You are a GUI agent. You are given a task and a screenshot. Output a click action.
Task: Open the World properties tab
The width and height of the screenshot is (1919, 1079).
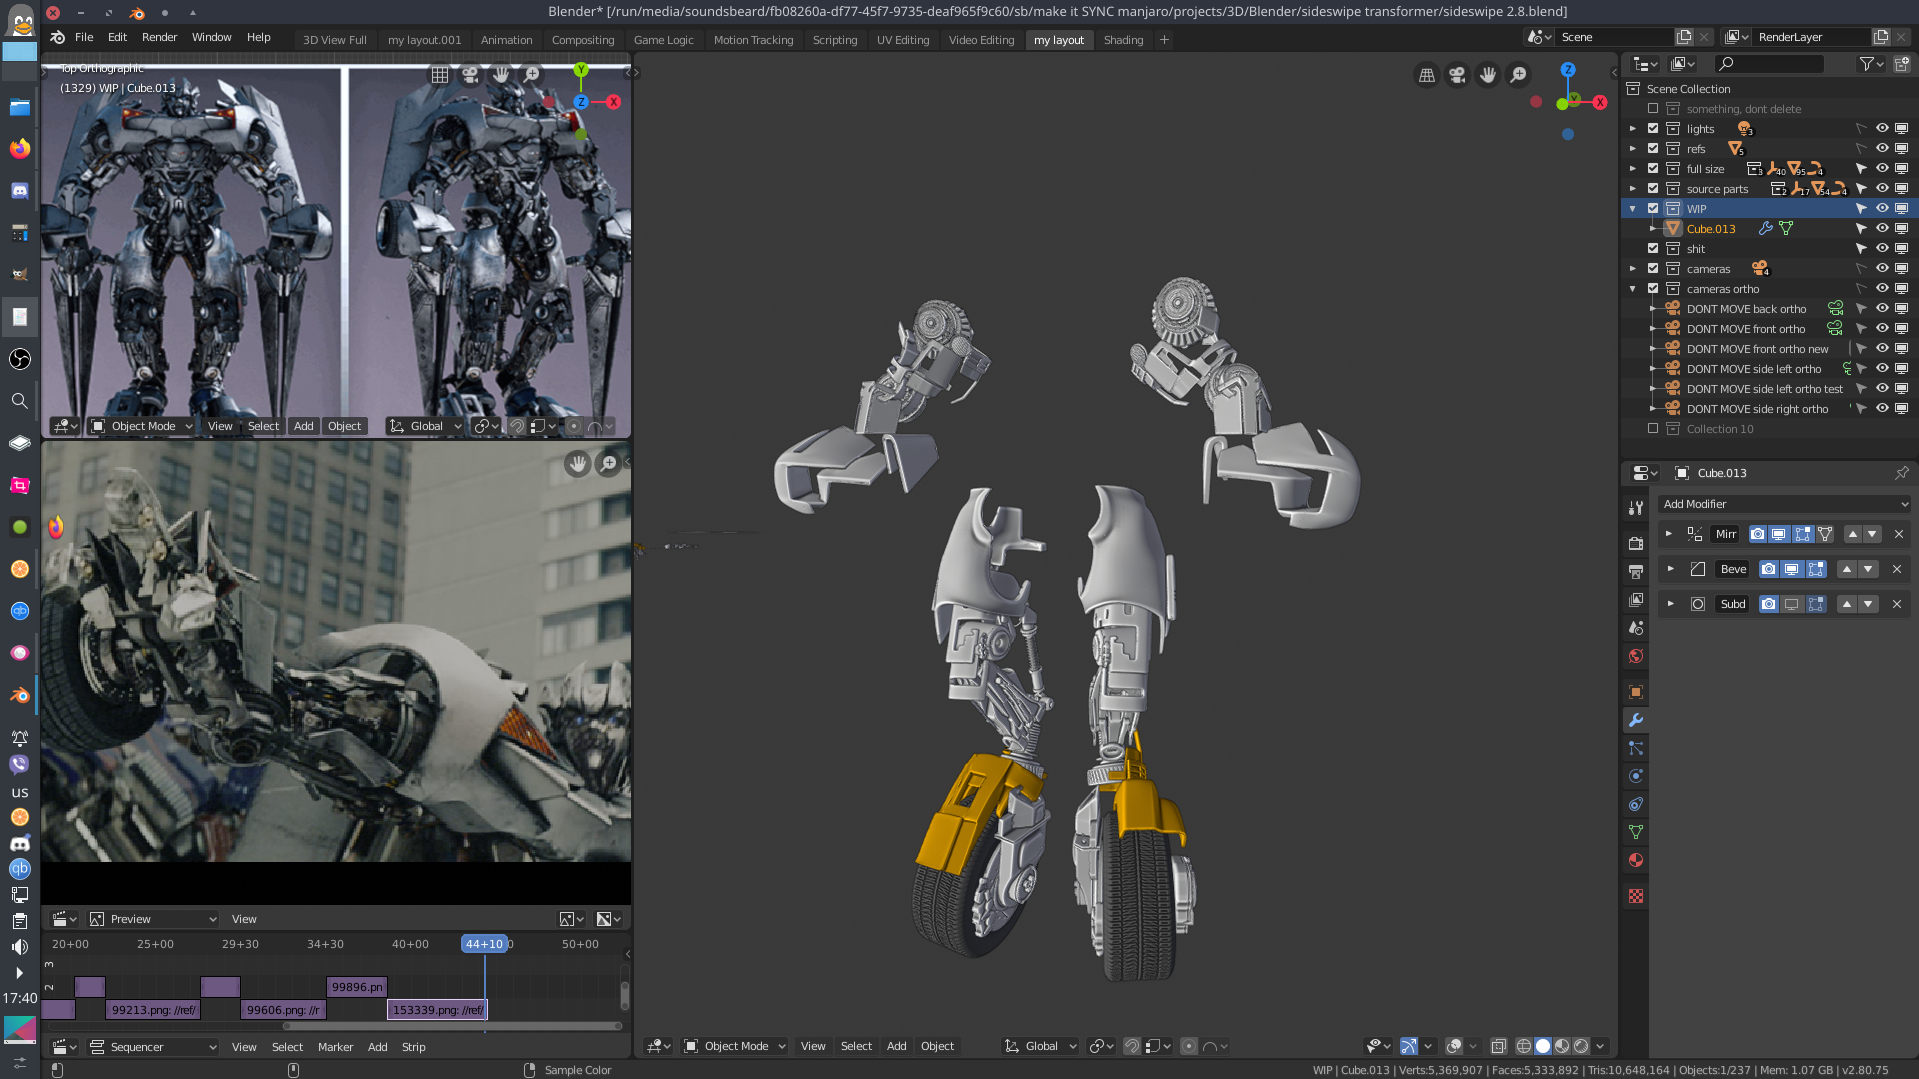1636,656
